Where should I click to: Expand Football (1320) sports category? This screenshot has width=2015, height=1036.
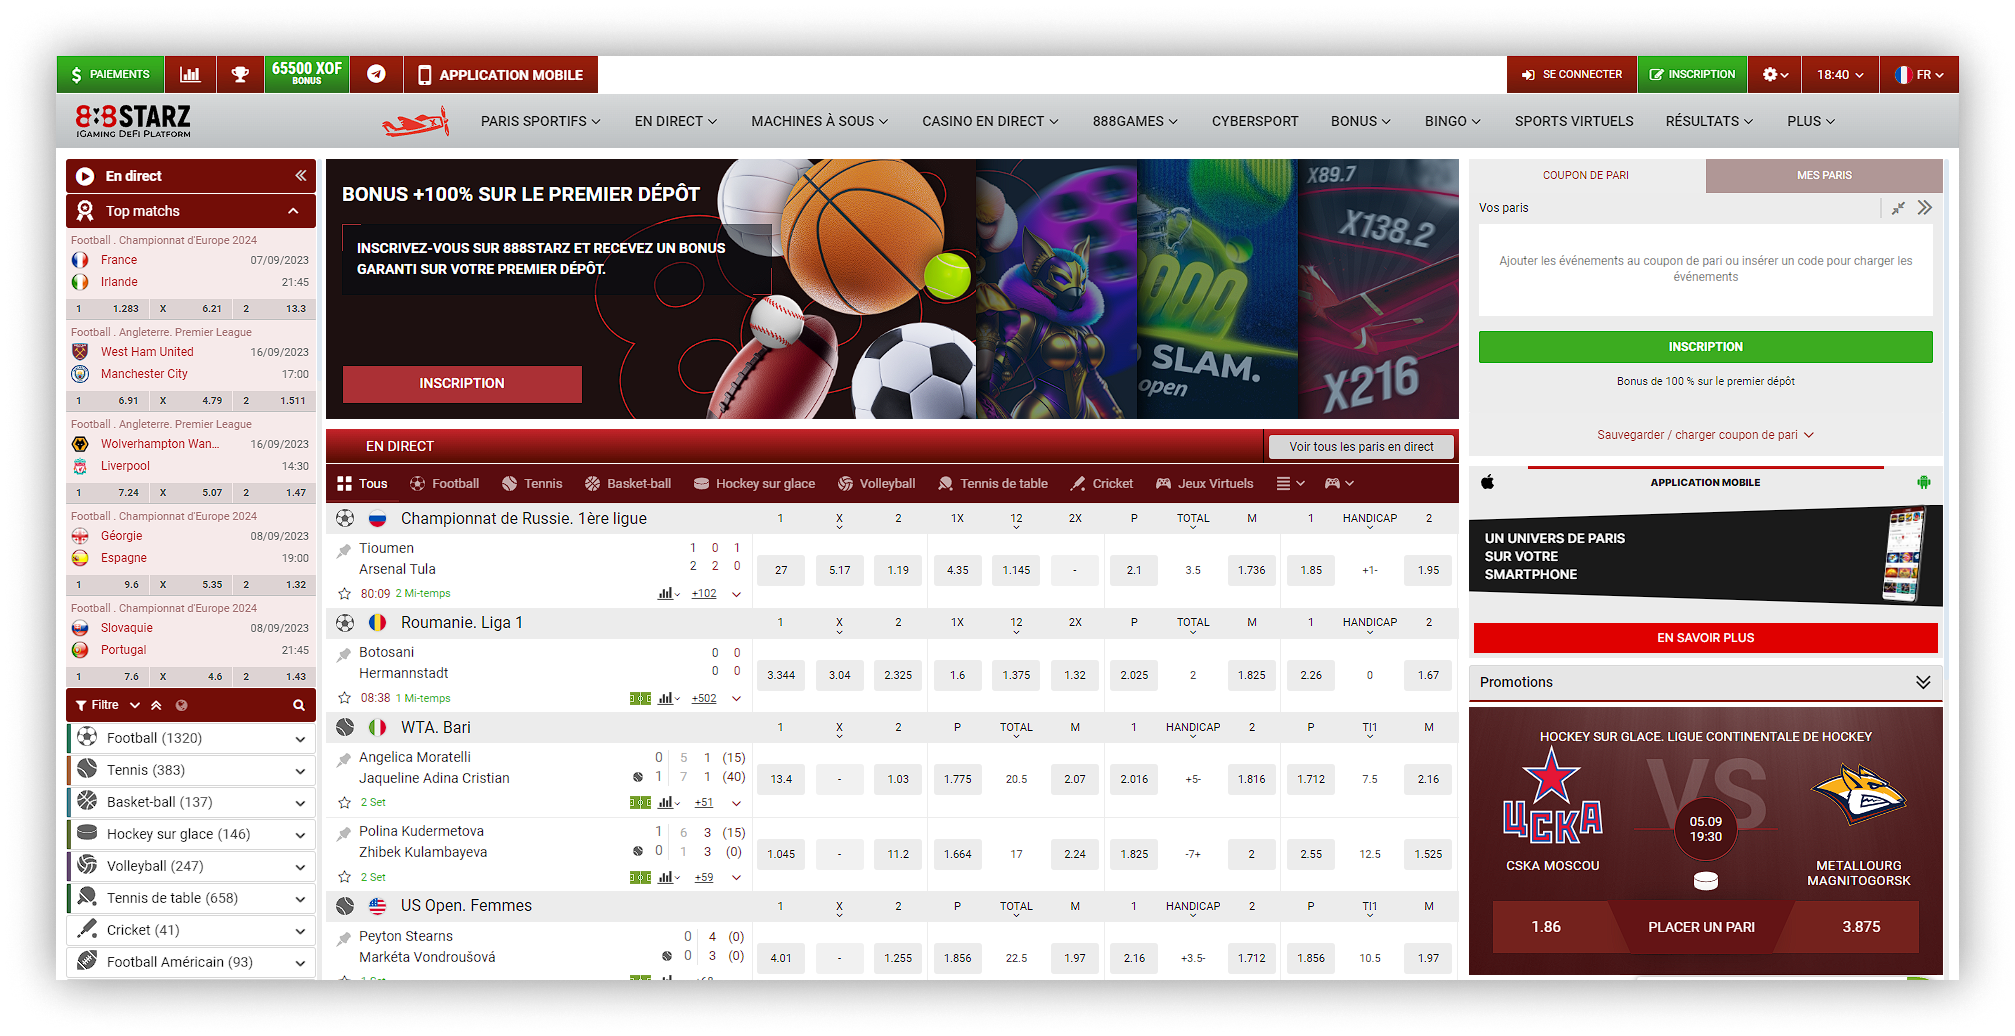[299, 739]
